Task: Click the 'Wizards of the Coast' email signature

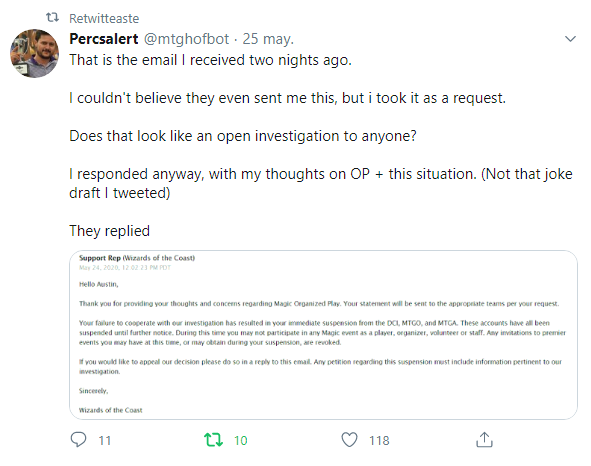Action: pyautogui.click(x=111, y=410)
